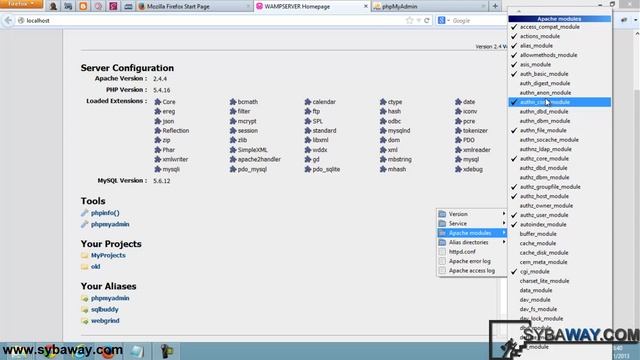Viewport: 640px width, 360px height.
Task: Open the phpinfo() link
Action: click(x=105, y=213)
